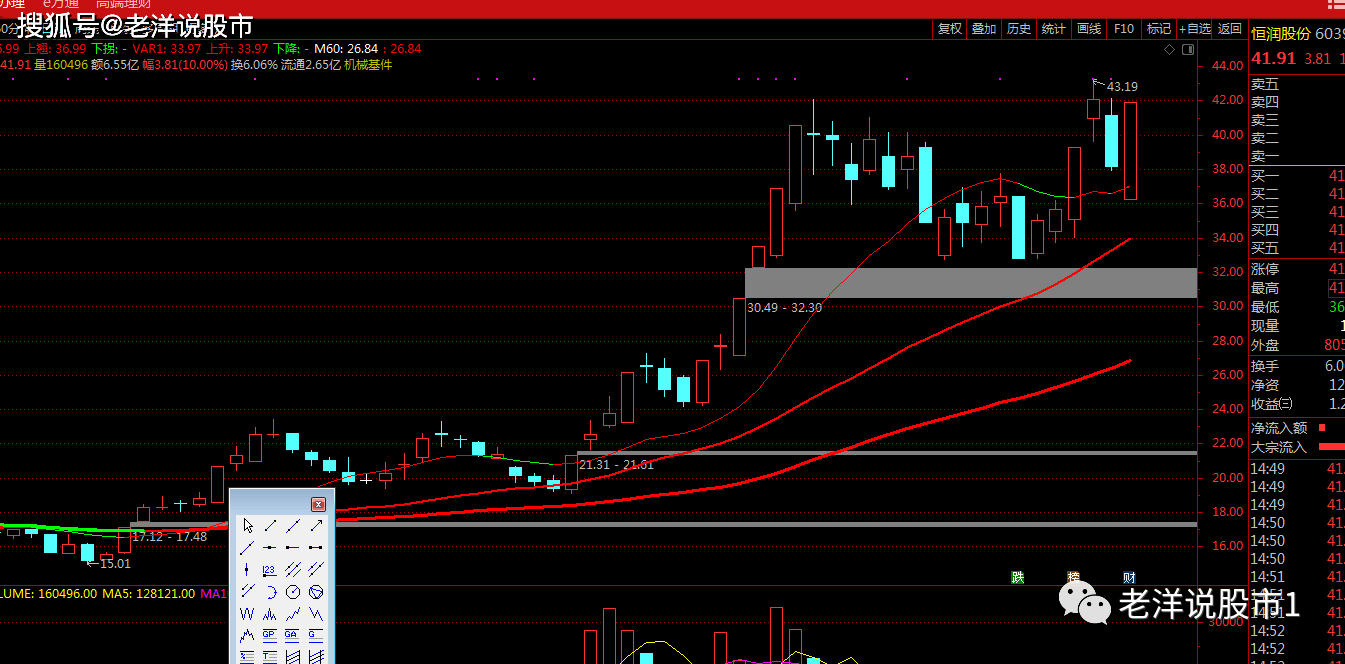Choose the horizontal segment with two endpoints tool
The height and width of the screenshot is (664, 1345).
click(316, 547)
